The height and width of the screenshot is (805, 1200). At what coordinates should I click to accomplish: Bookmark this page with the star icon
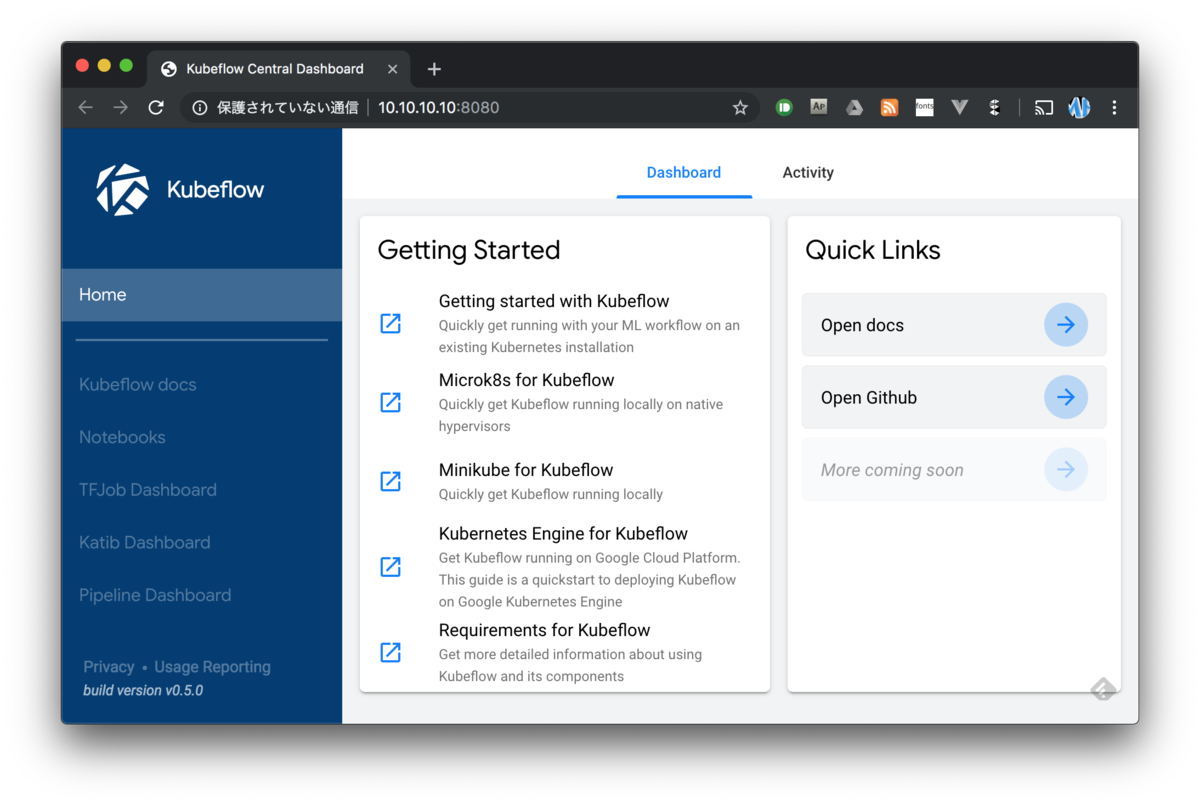click(x=740, y=107)
